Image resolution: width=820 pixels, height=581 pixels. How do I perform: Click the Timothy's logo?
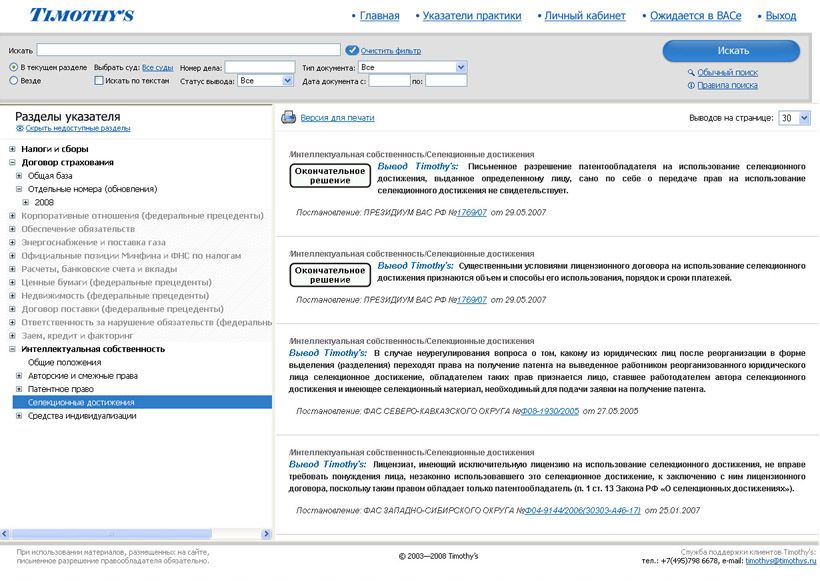coord(82,15)
